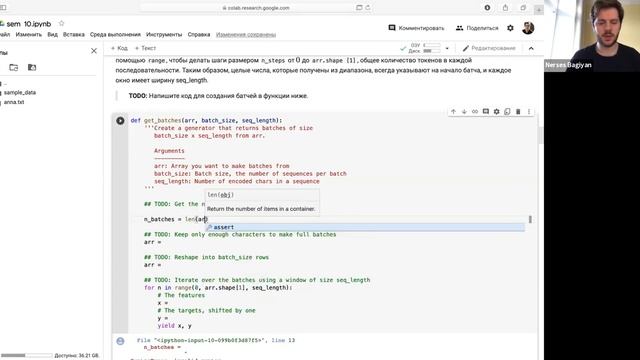Mirror the cell in a tab
The image size is (640, 360).
pos(507,111)
